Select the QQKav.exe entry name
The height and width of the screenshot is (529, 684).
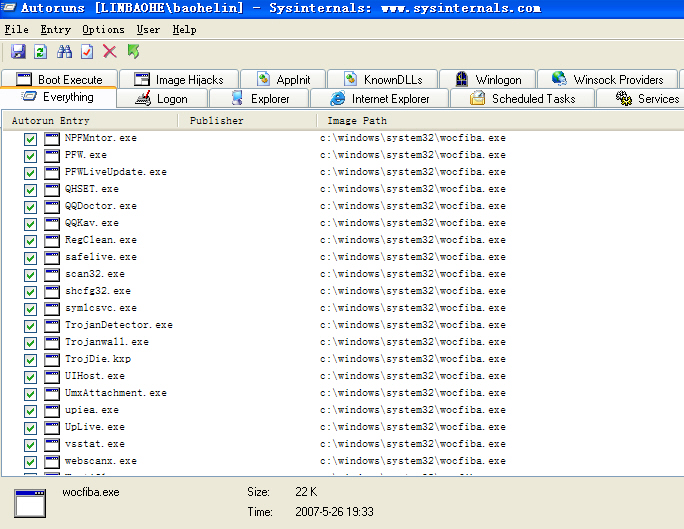coord(92,223)
